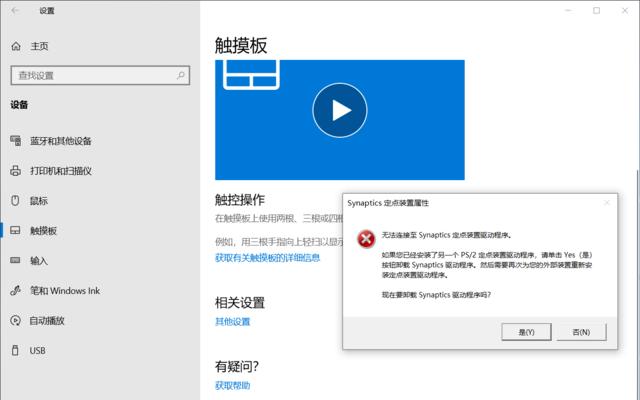Click the autoplay icon in sidebar
Viewport: 640px width, 400px height.
[x=16, y=320]
